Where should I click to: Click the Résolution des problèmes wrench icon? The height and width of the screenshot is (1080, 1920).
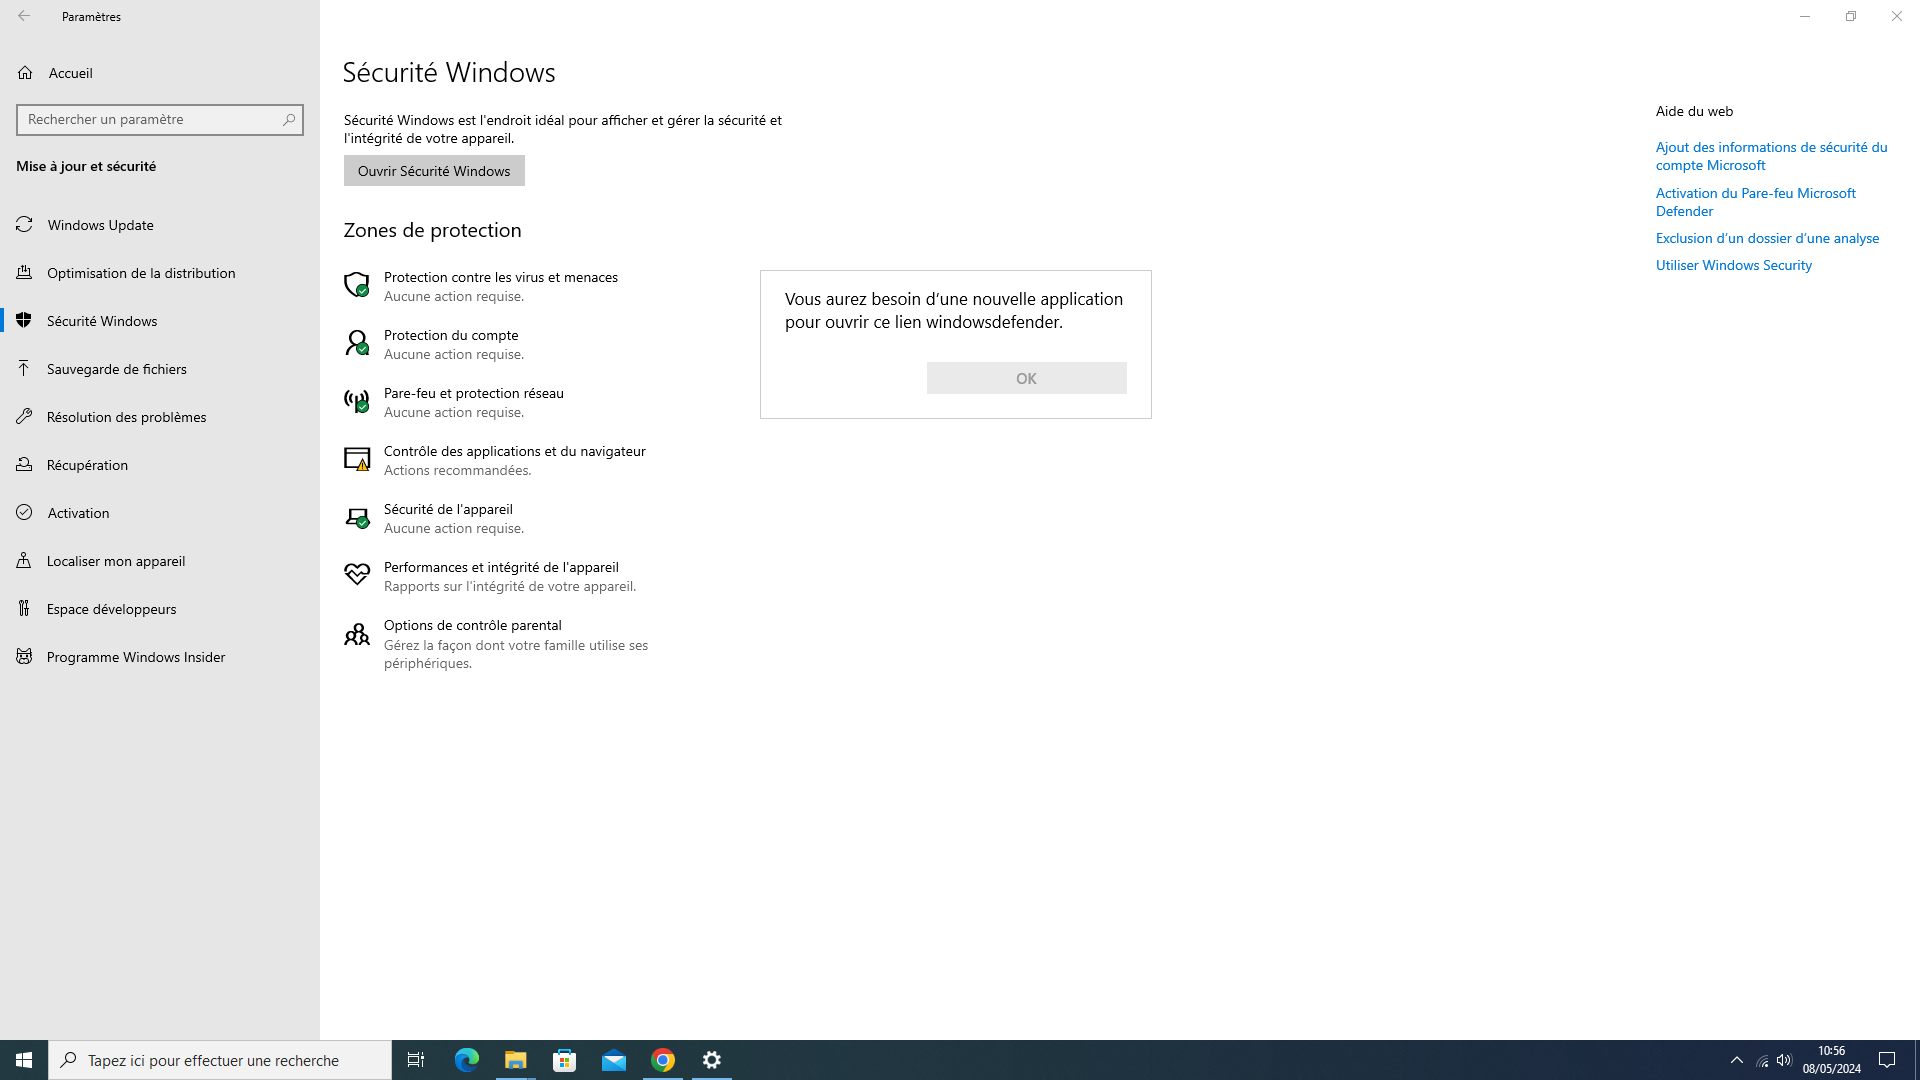(x=25, y=417)
